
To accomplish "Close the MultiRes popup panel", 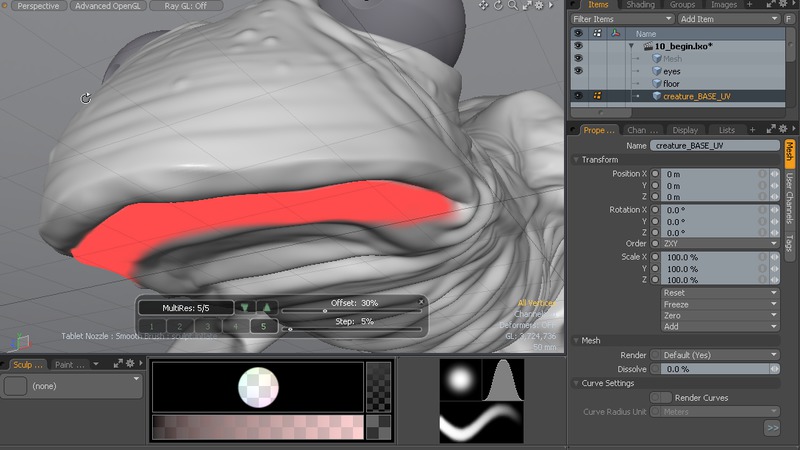I will [421, 301].
